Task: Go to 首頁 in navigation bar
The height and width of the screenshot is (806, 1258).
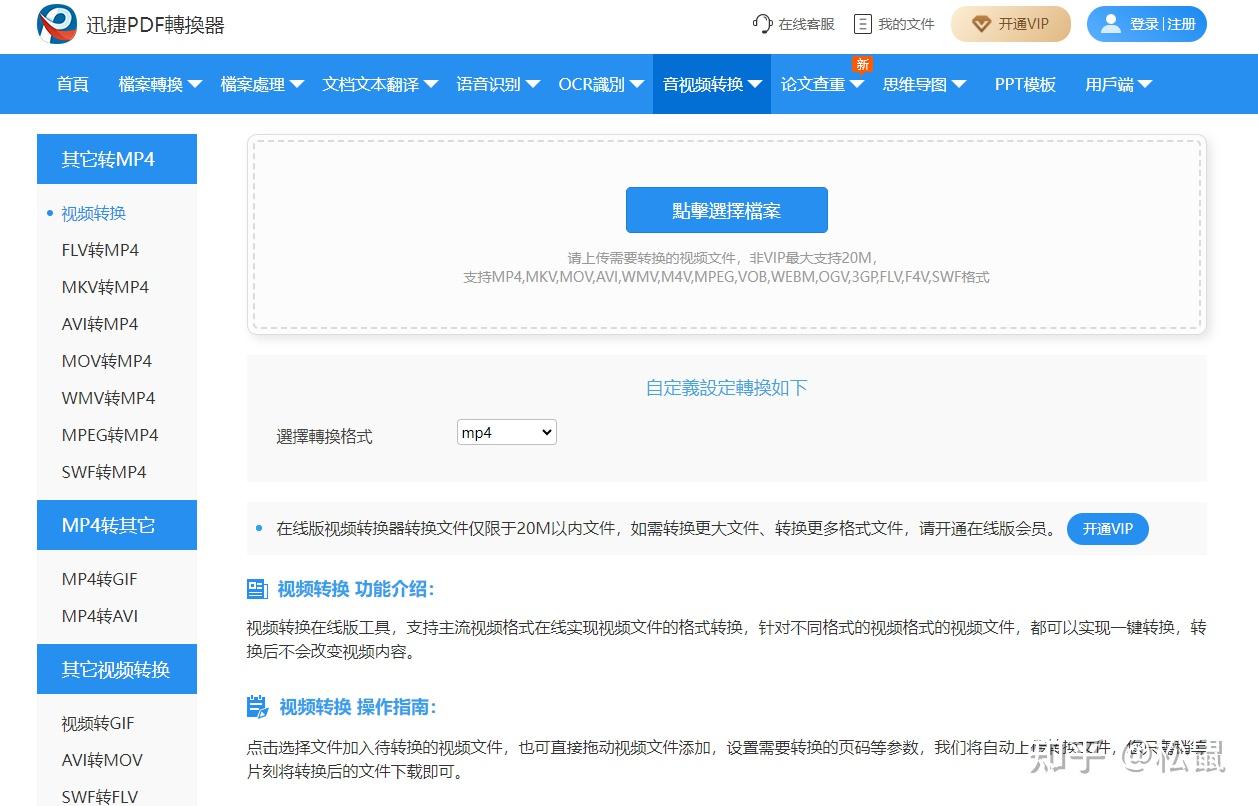Action: [73, 84]
